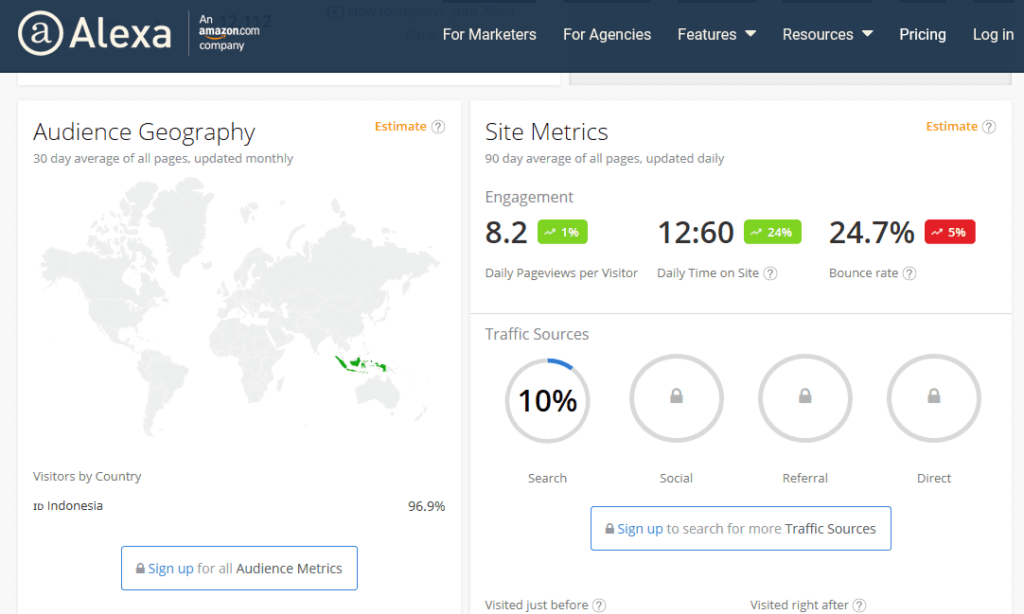Click the locked Social traffic circle
This screenshot has width=1024, height=614.
click(x=676, y=398)
